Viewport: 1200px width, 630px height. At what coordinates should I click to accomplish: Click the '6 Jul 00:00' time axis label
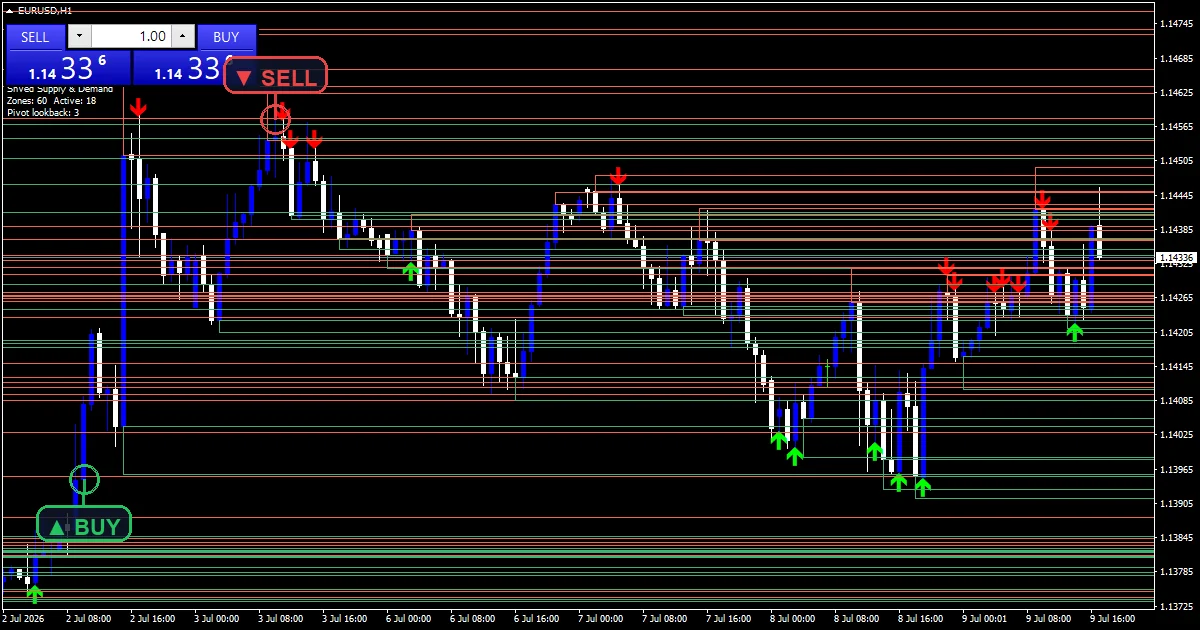click(x=410, y=620)
